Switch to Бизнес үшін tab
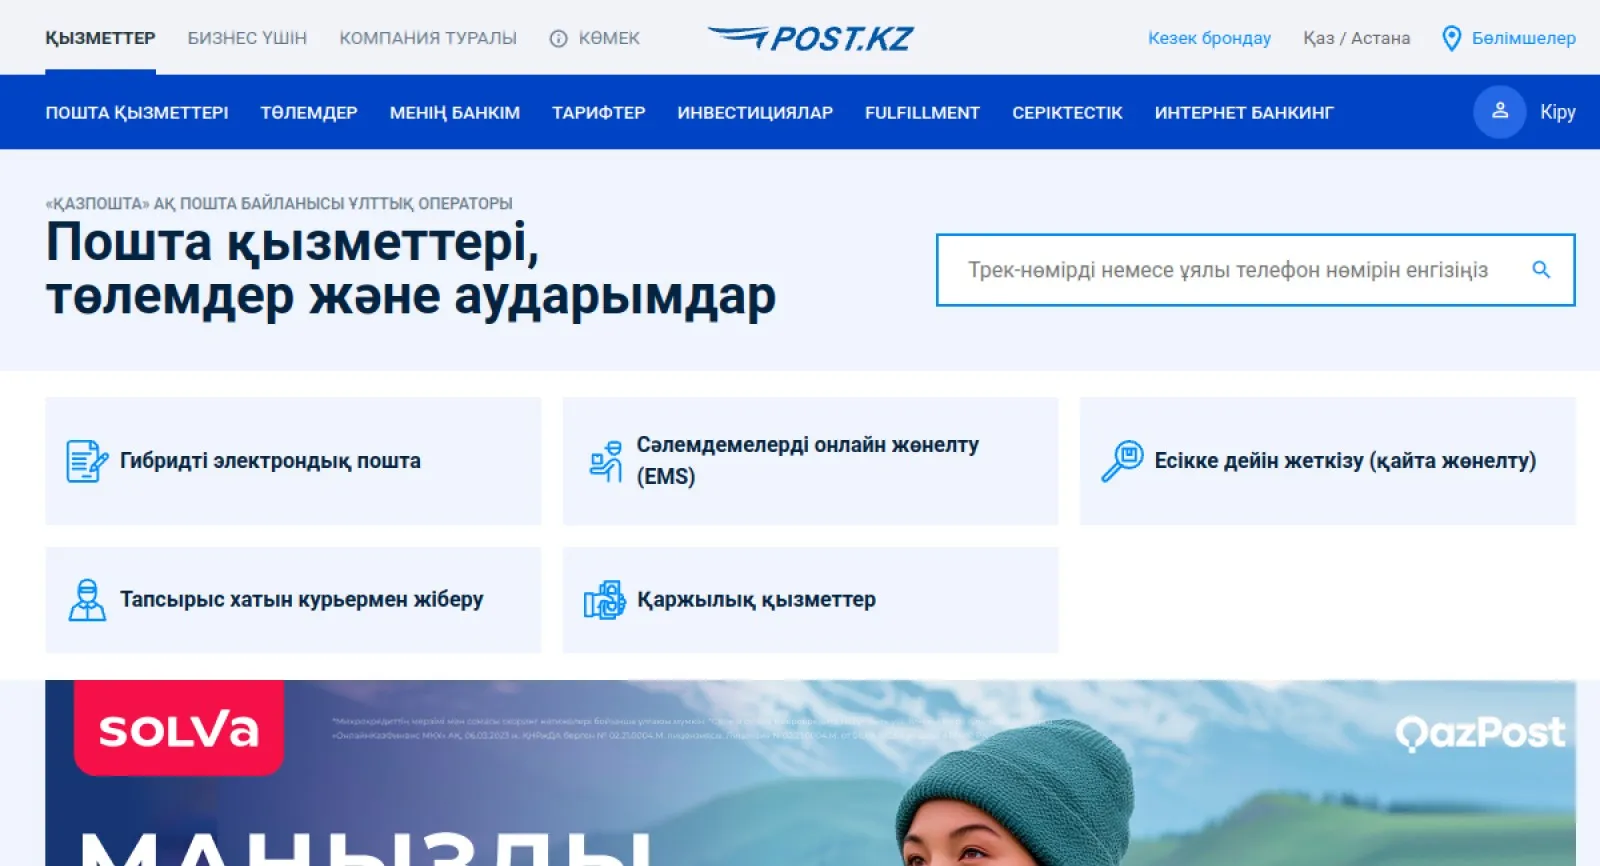The image size is (1600, 866). pyautogui.click(x=247, y=38)
